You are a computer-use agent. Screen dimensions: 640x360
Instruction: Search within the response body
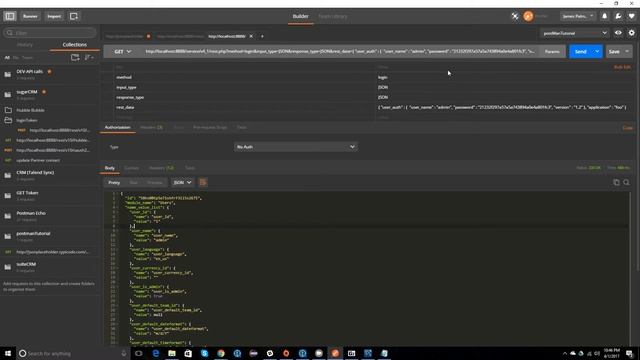[626, 182]
